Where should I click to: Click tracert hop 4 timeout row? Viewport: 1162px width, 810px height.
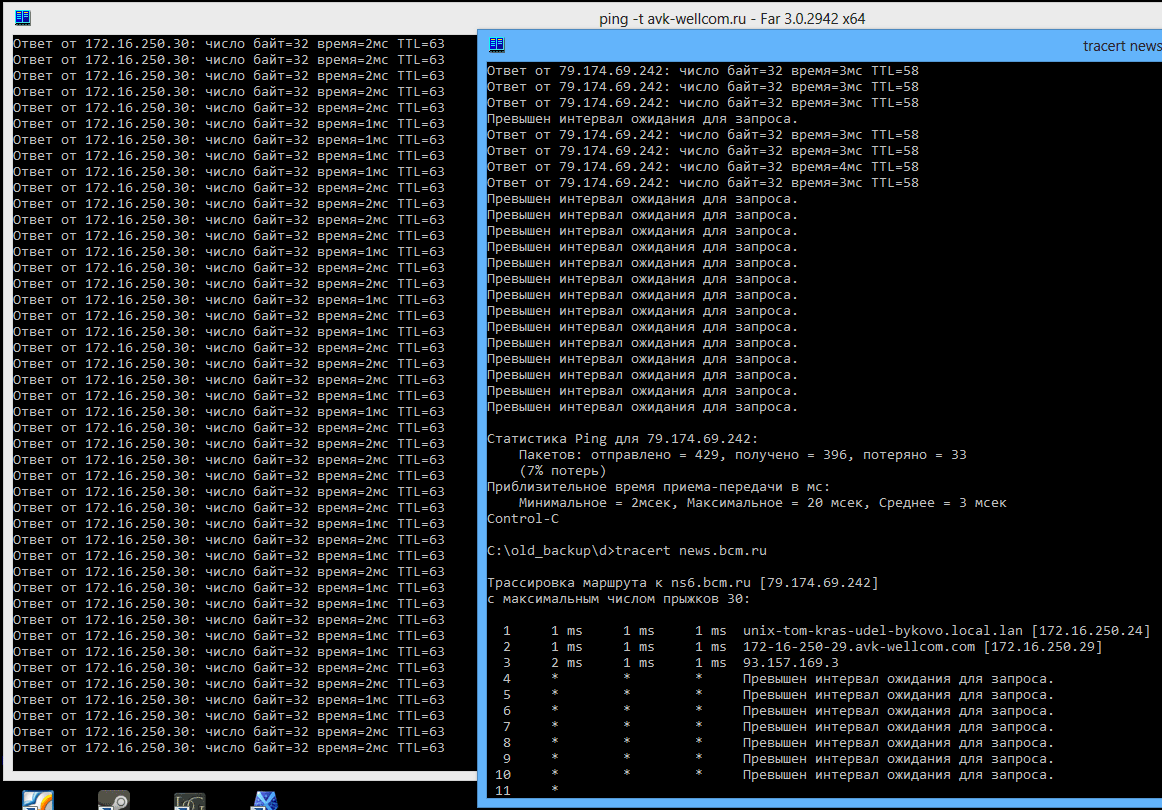778,679
